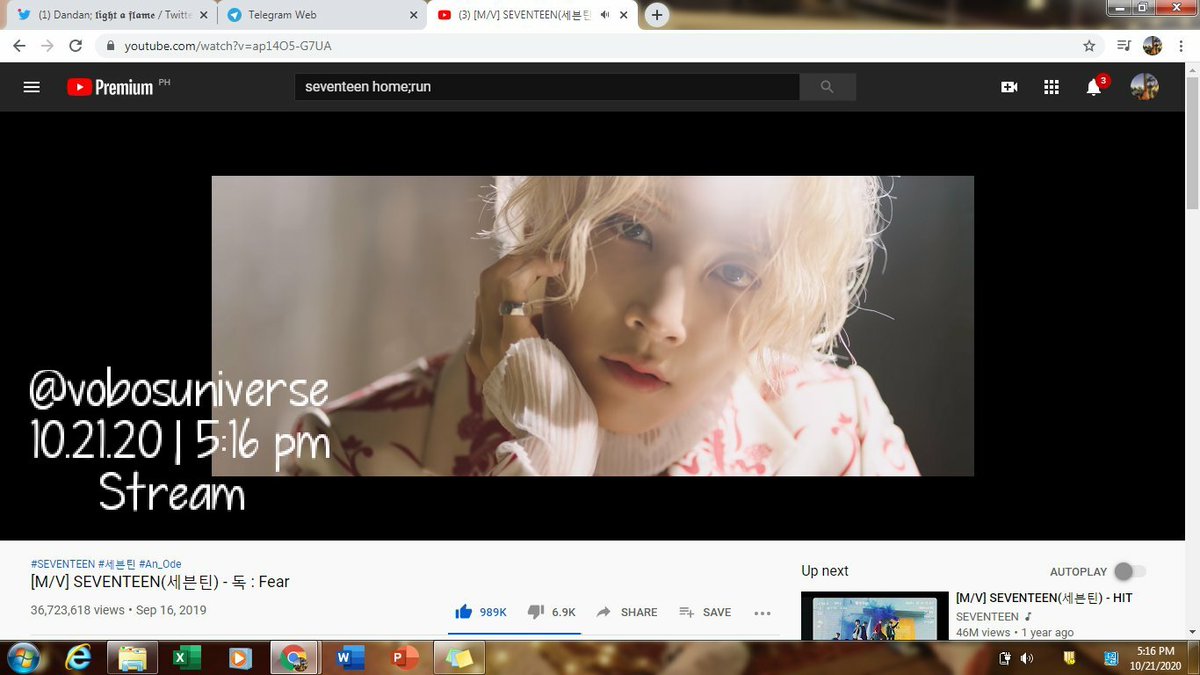The height and width of the screenshot is (675, 1200).
Task: Click the YouTube search input field
Action: click(x=547, y=87)
